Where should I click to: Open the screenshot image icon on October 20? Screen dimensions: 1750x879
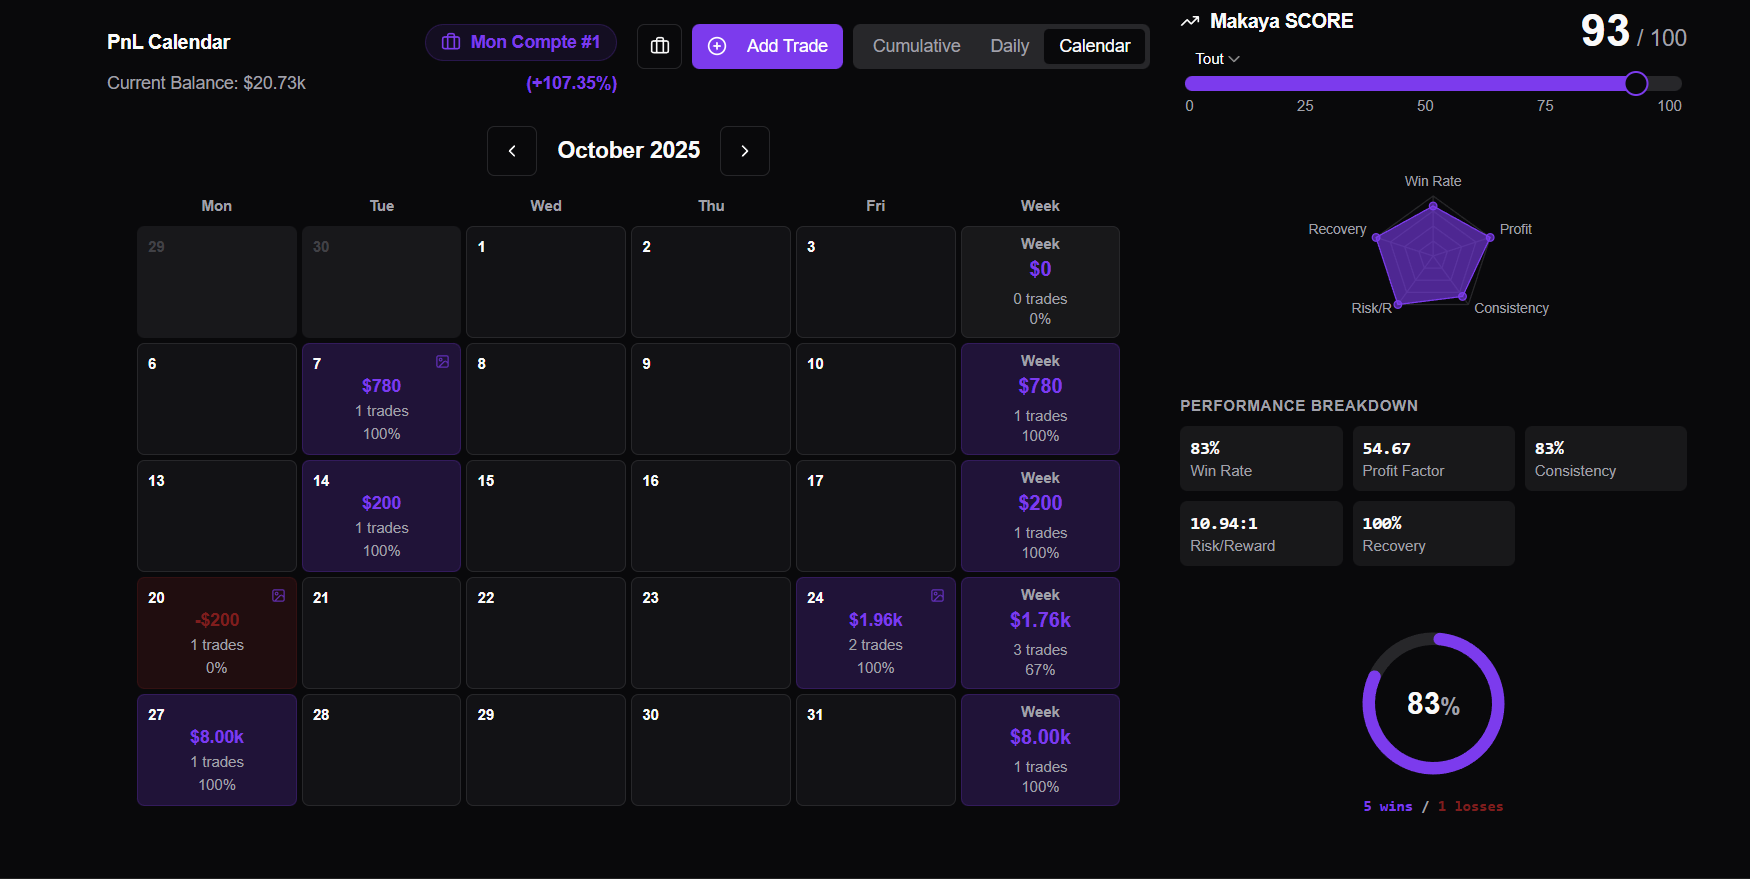coord(278,596)
